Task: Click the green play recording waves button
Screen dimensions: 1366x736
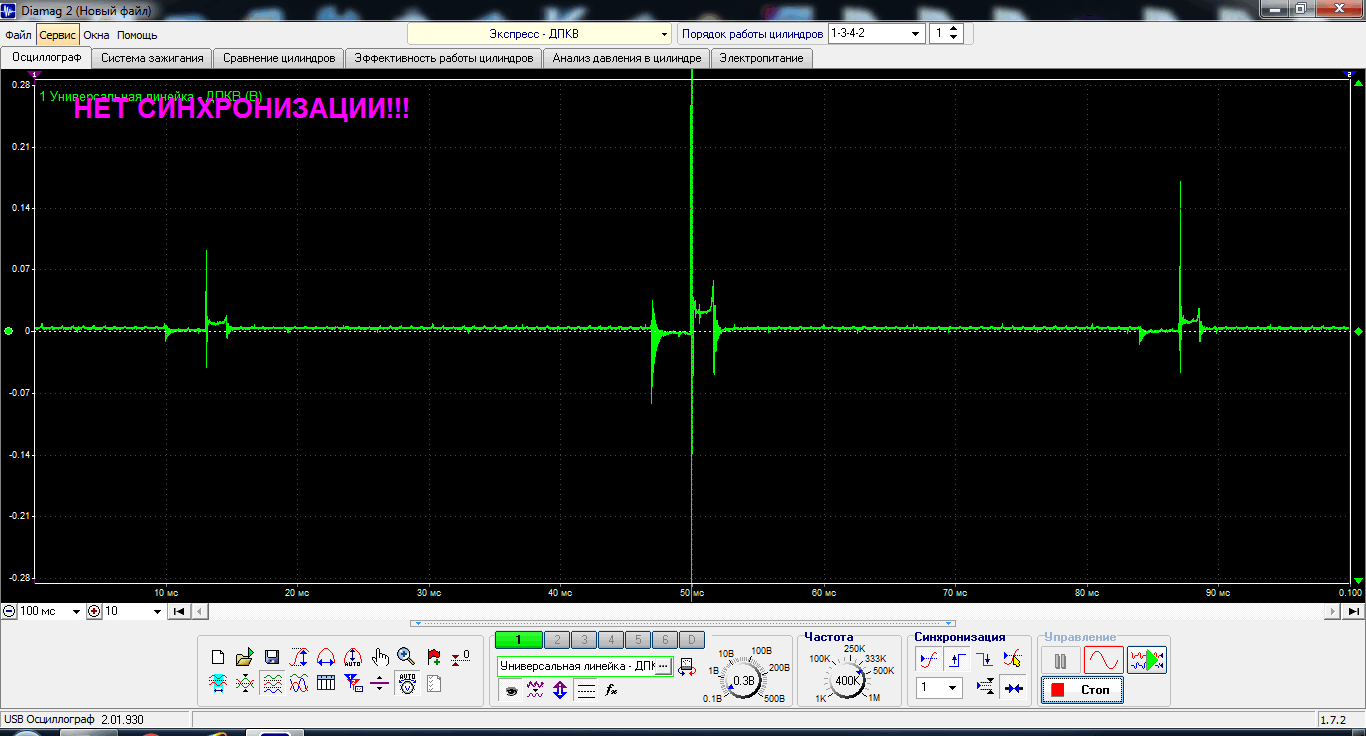Action: (1147, 660)
